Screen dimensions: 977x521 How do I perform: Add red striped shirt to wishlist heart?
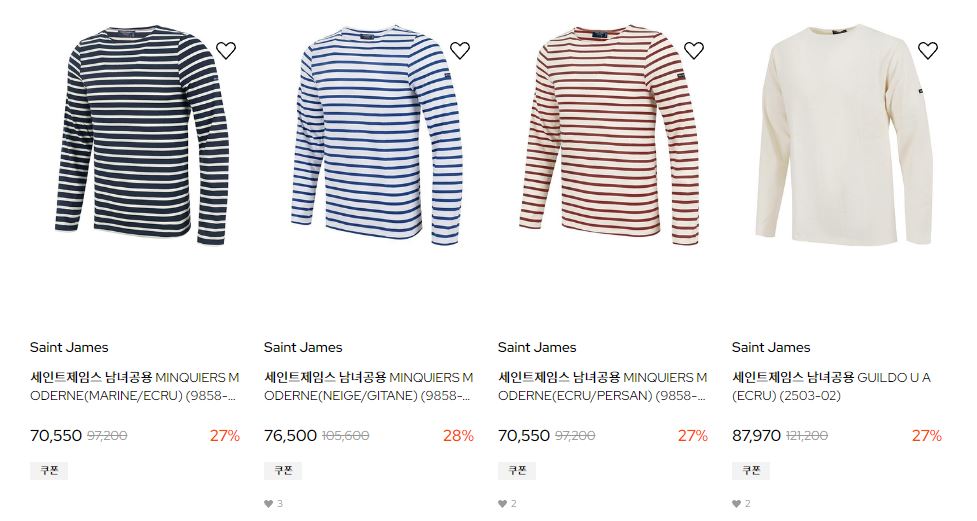tap(693, 50)
